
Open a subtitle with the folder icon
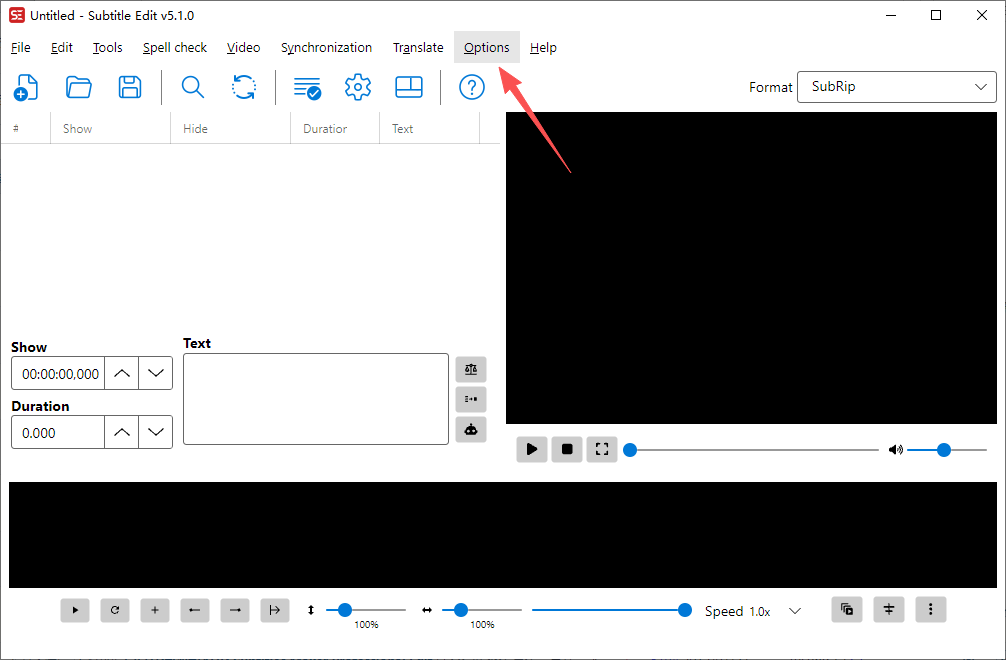(78, 87)
